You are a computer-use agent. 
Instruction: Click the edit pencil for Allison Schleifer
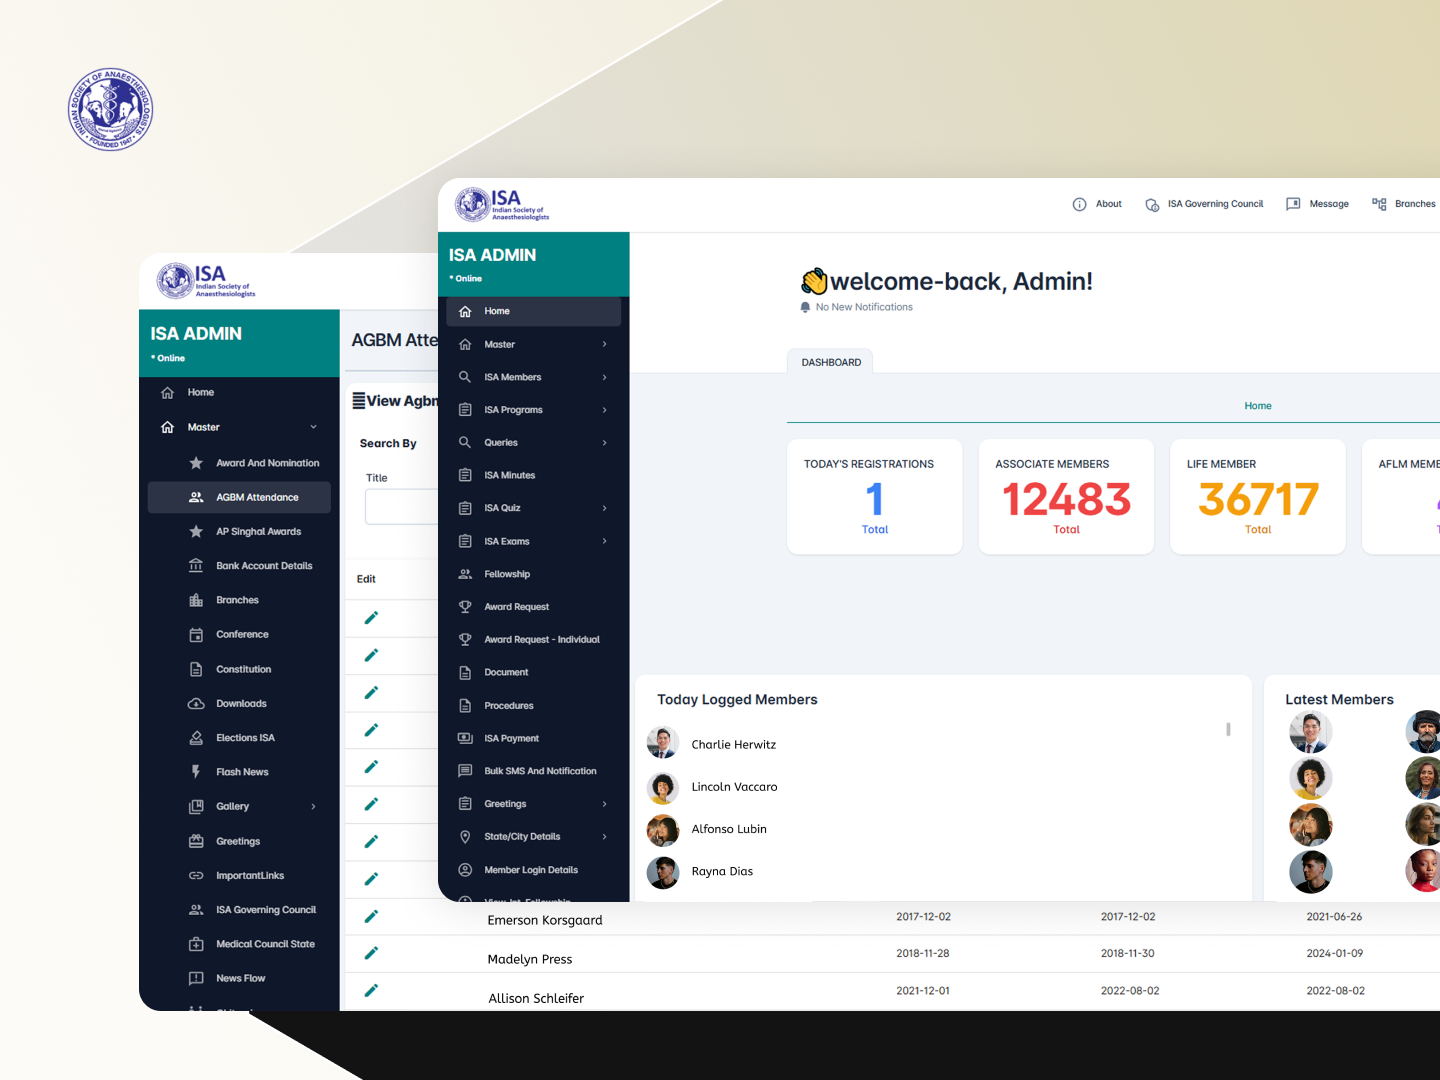(371, 990)
